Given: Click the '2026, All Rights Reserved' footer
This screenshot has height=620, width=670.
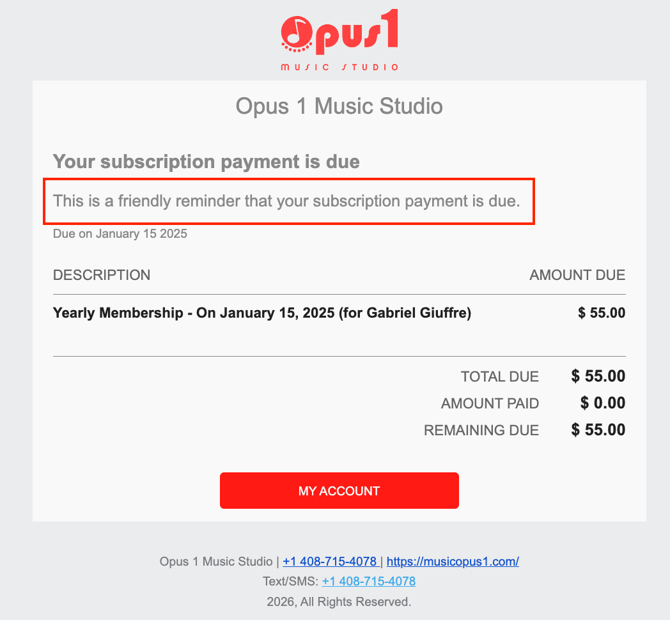Looking at the screenshot, I should 339,602.
